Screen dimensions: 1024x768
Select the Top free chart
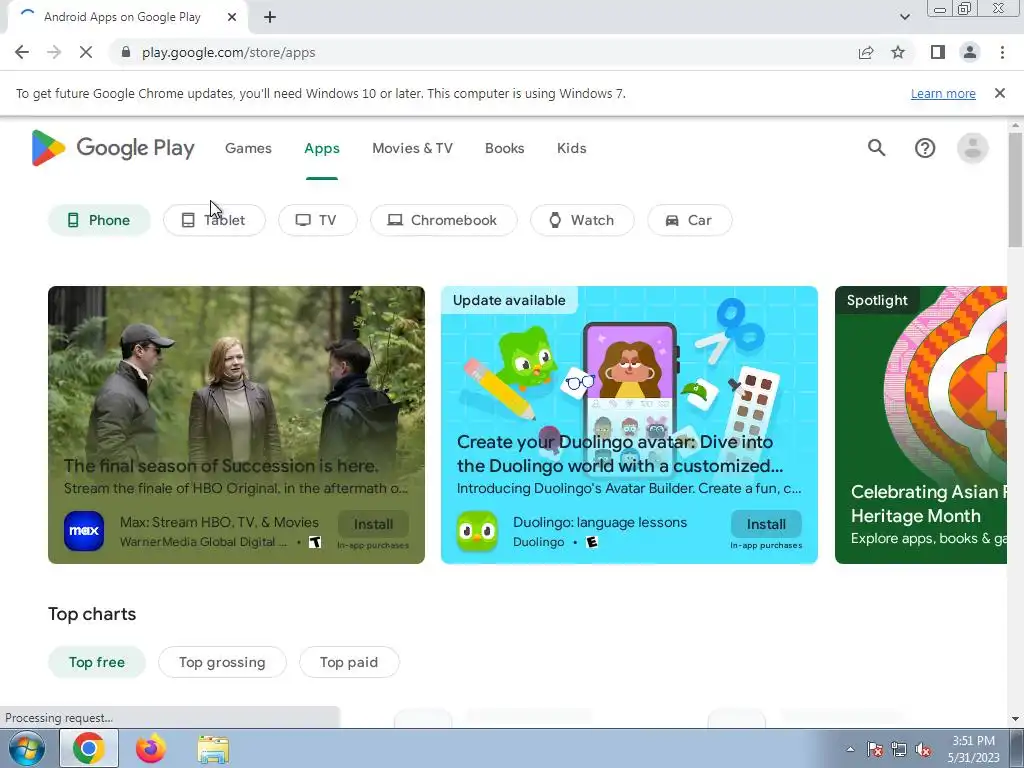(x=97, y=662)
